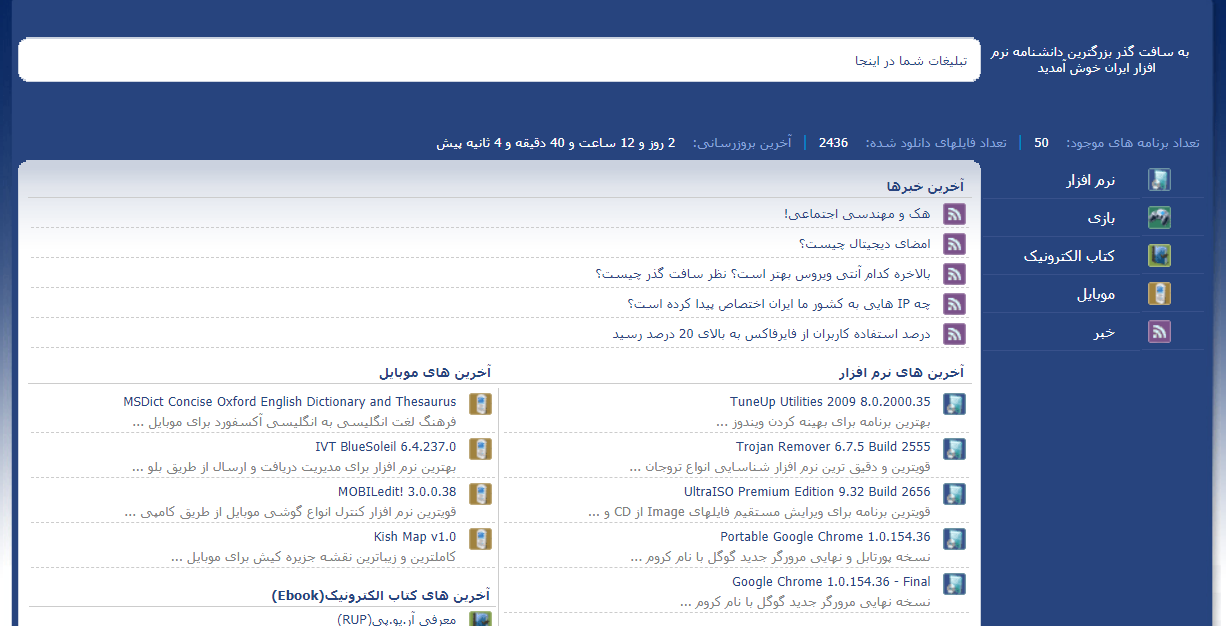Click the icon beside Google Chrome Final

pos(955,584)
